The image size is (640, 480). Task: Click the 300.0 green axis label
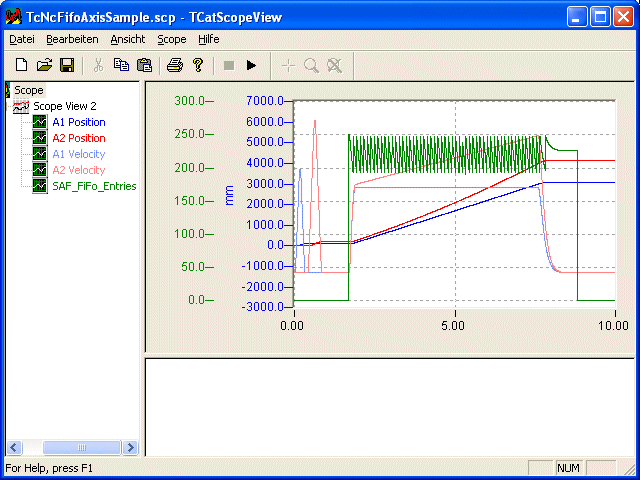tap(190, 100)
